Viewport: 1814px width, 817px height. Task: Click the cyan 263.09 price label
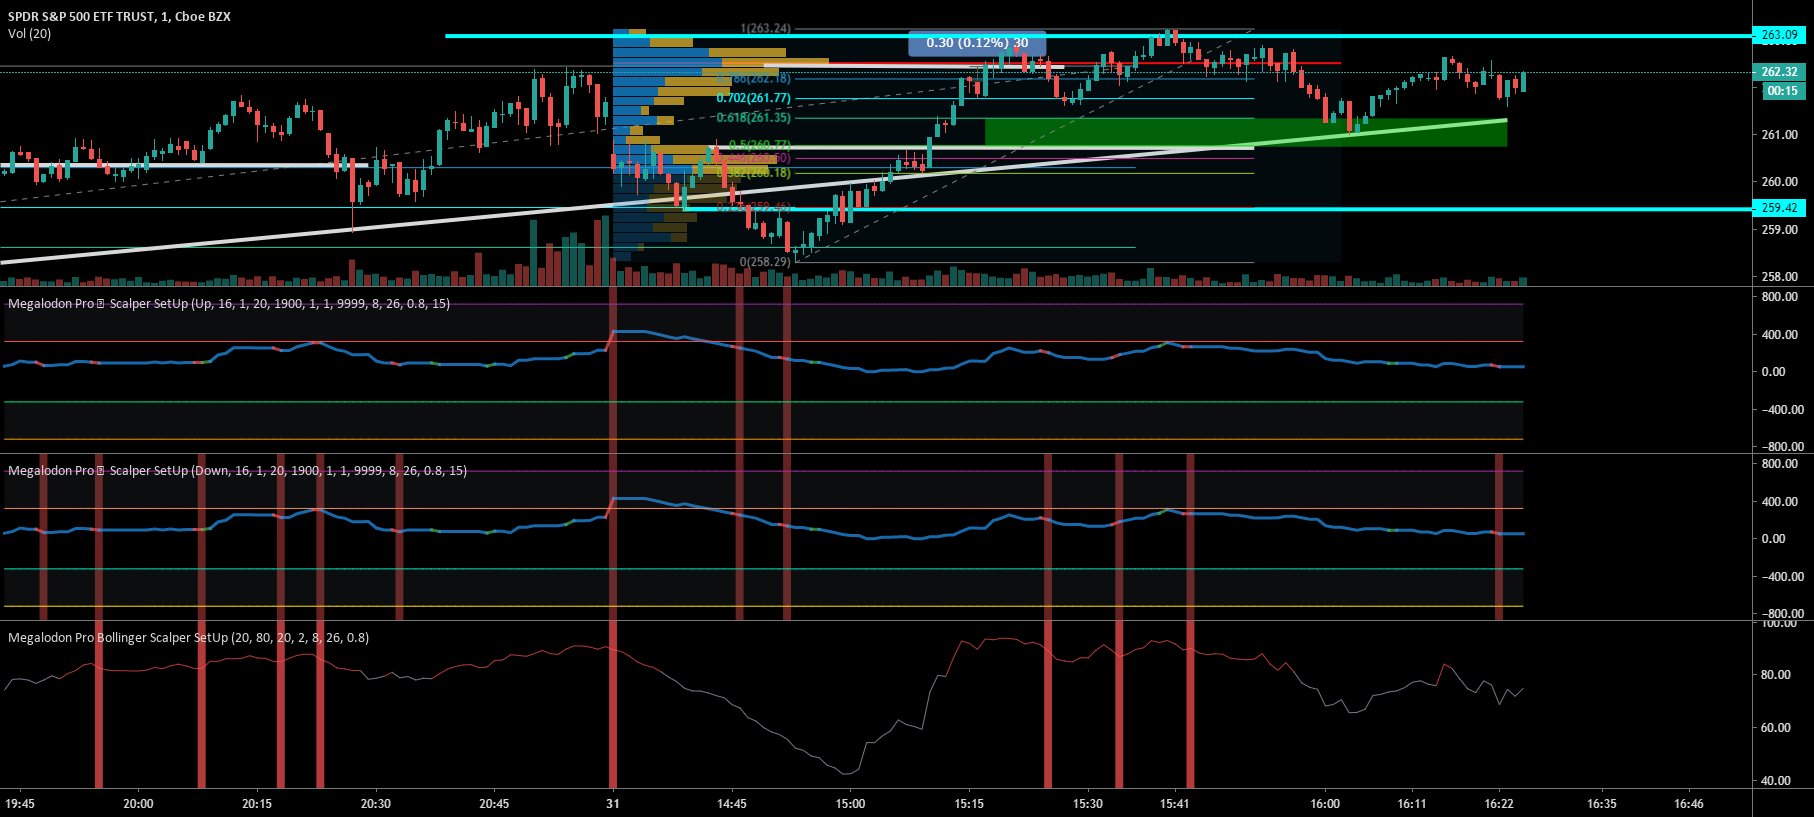tap(1779, 35)
